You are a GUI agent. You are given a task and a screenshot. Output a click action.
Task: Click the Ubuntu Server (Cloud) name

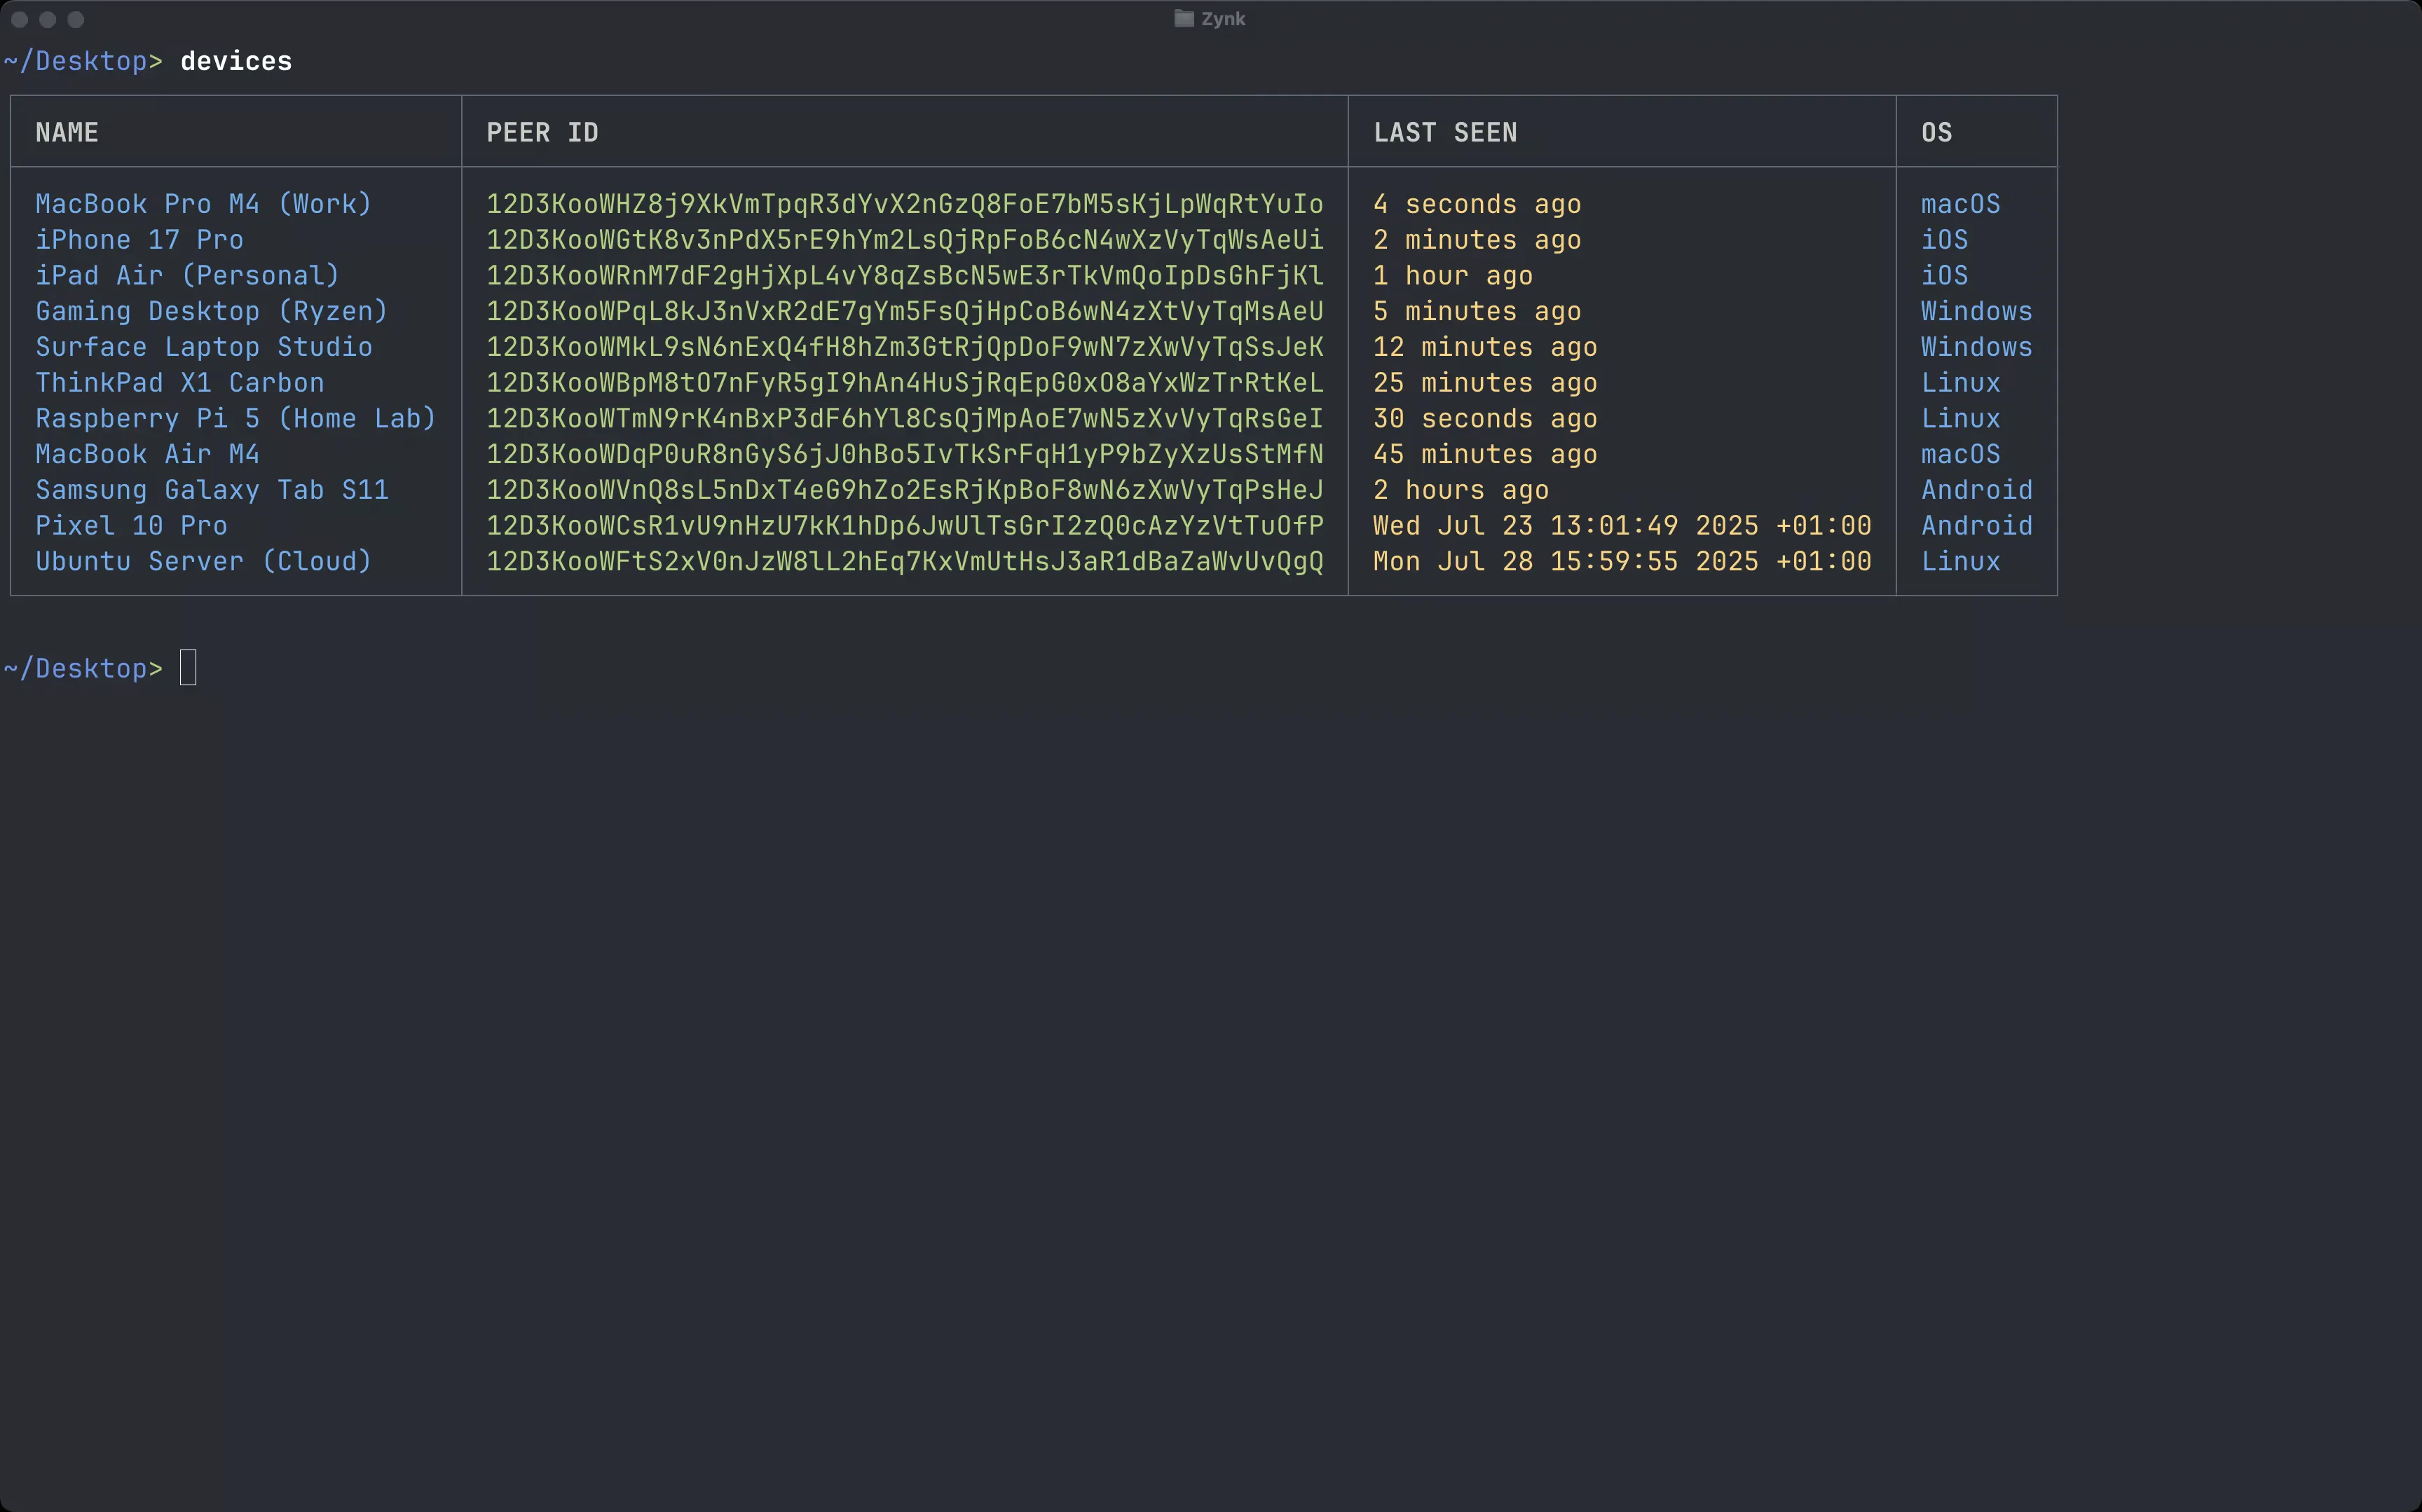(x=203, y=561)
